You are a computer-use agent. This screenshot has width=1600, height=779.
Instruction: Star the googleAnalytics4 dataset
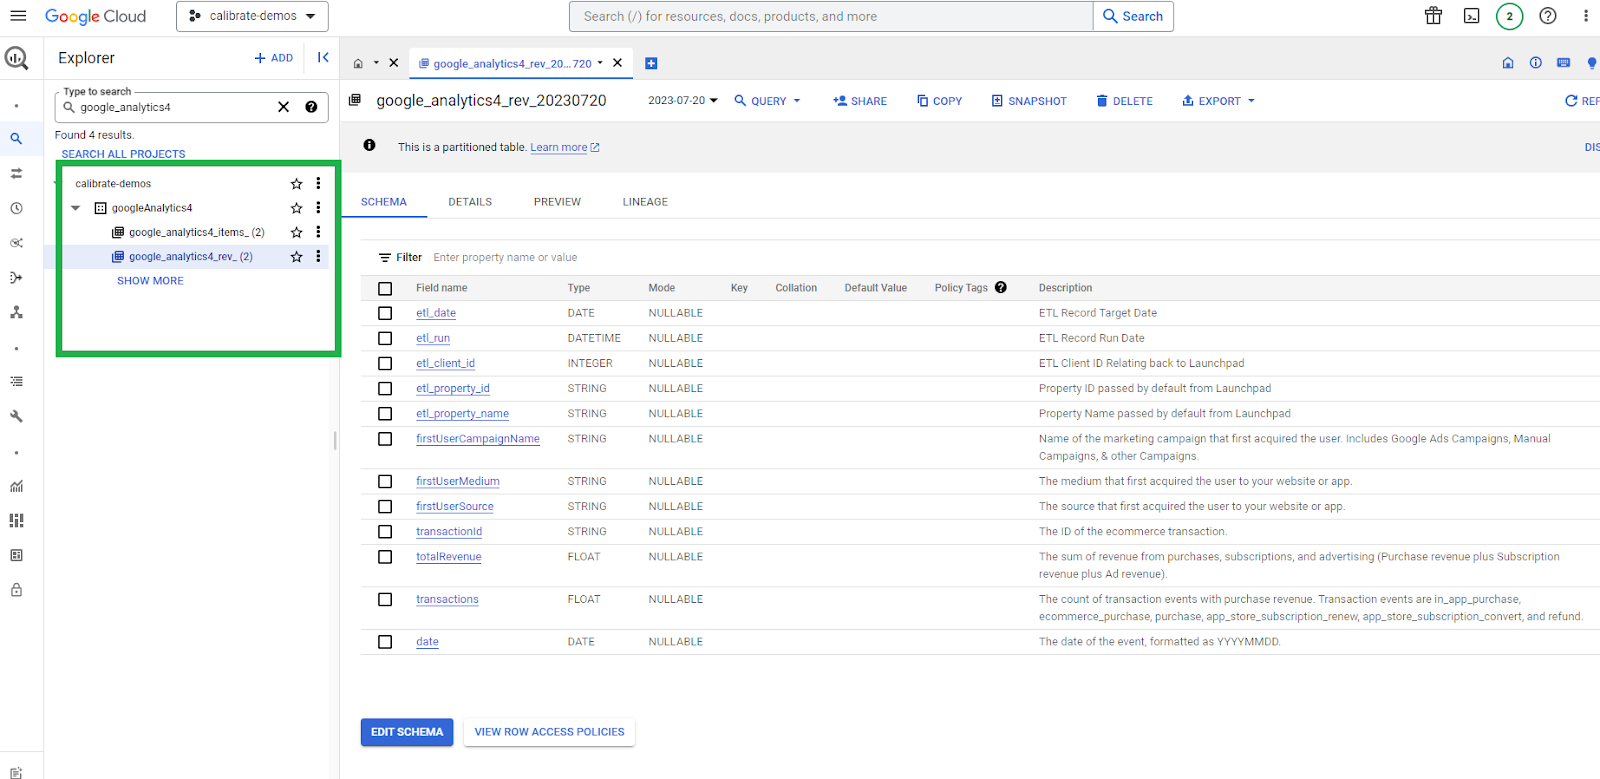coord(297,208)
